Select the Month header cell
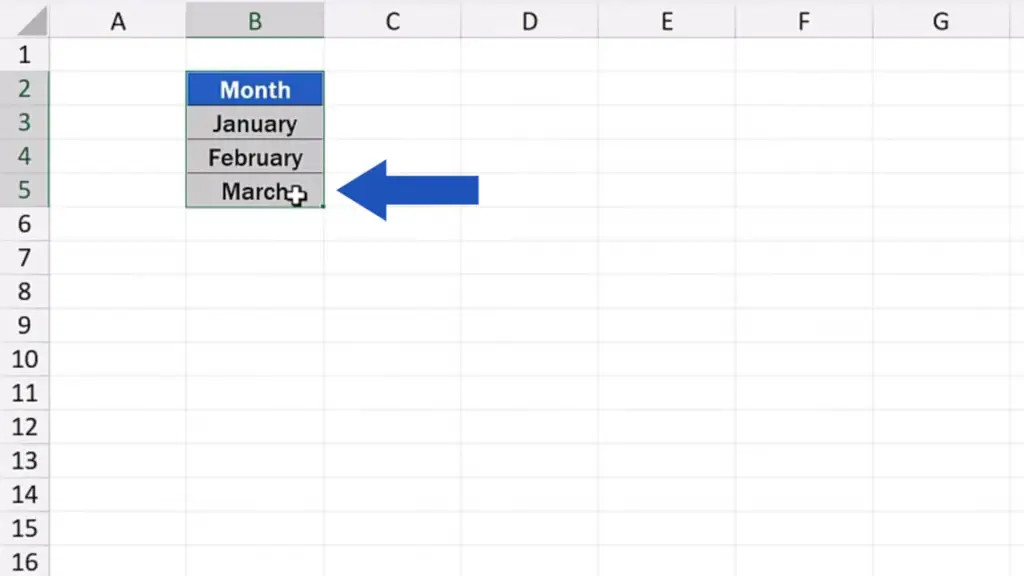Image resolution: width=1024 pixels, height=576 pixels. (255, 89)
